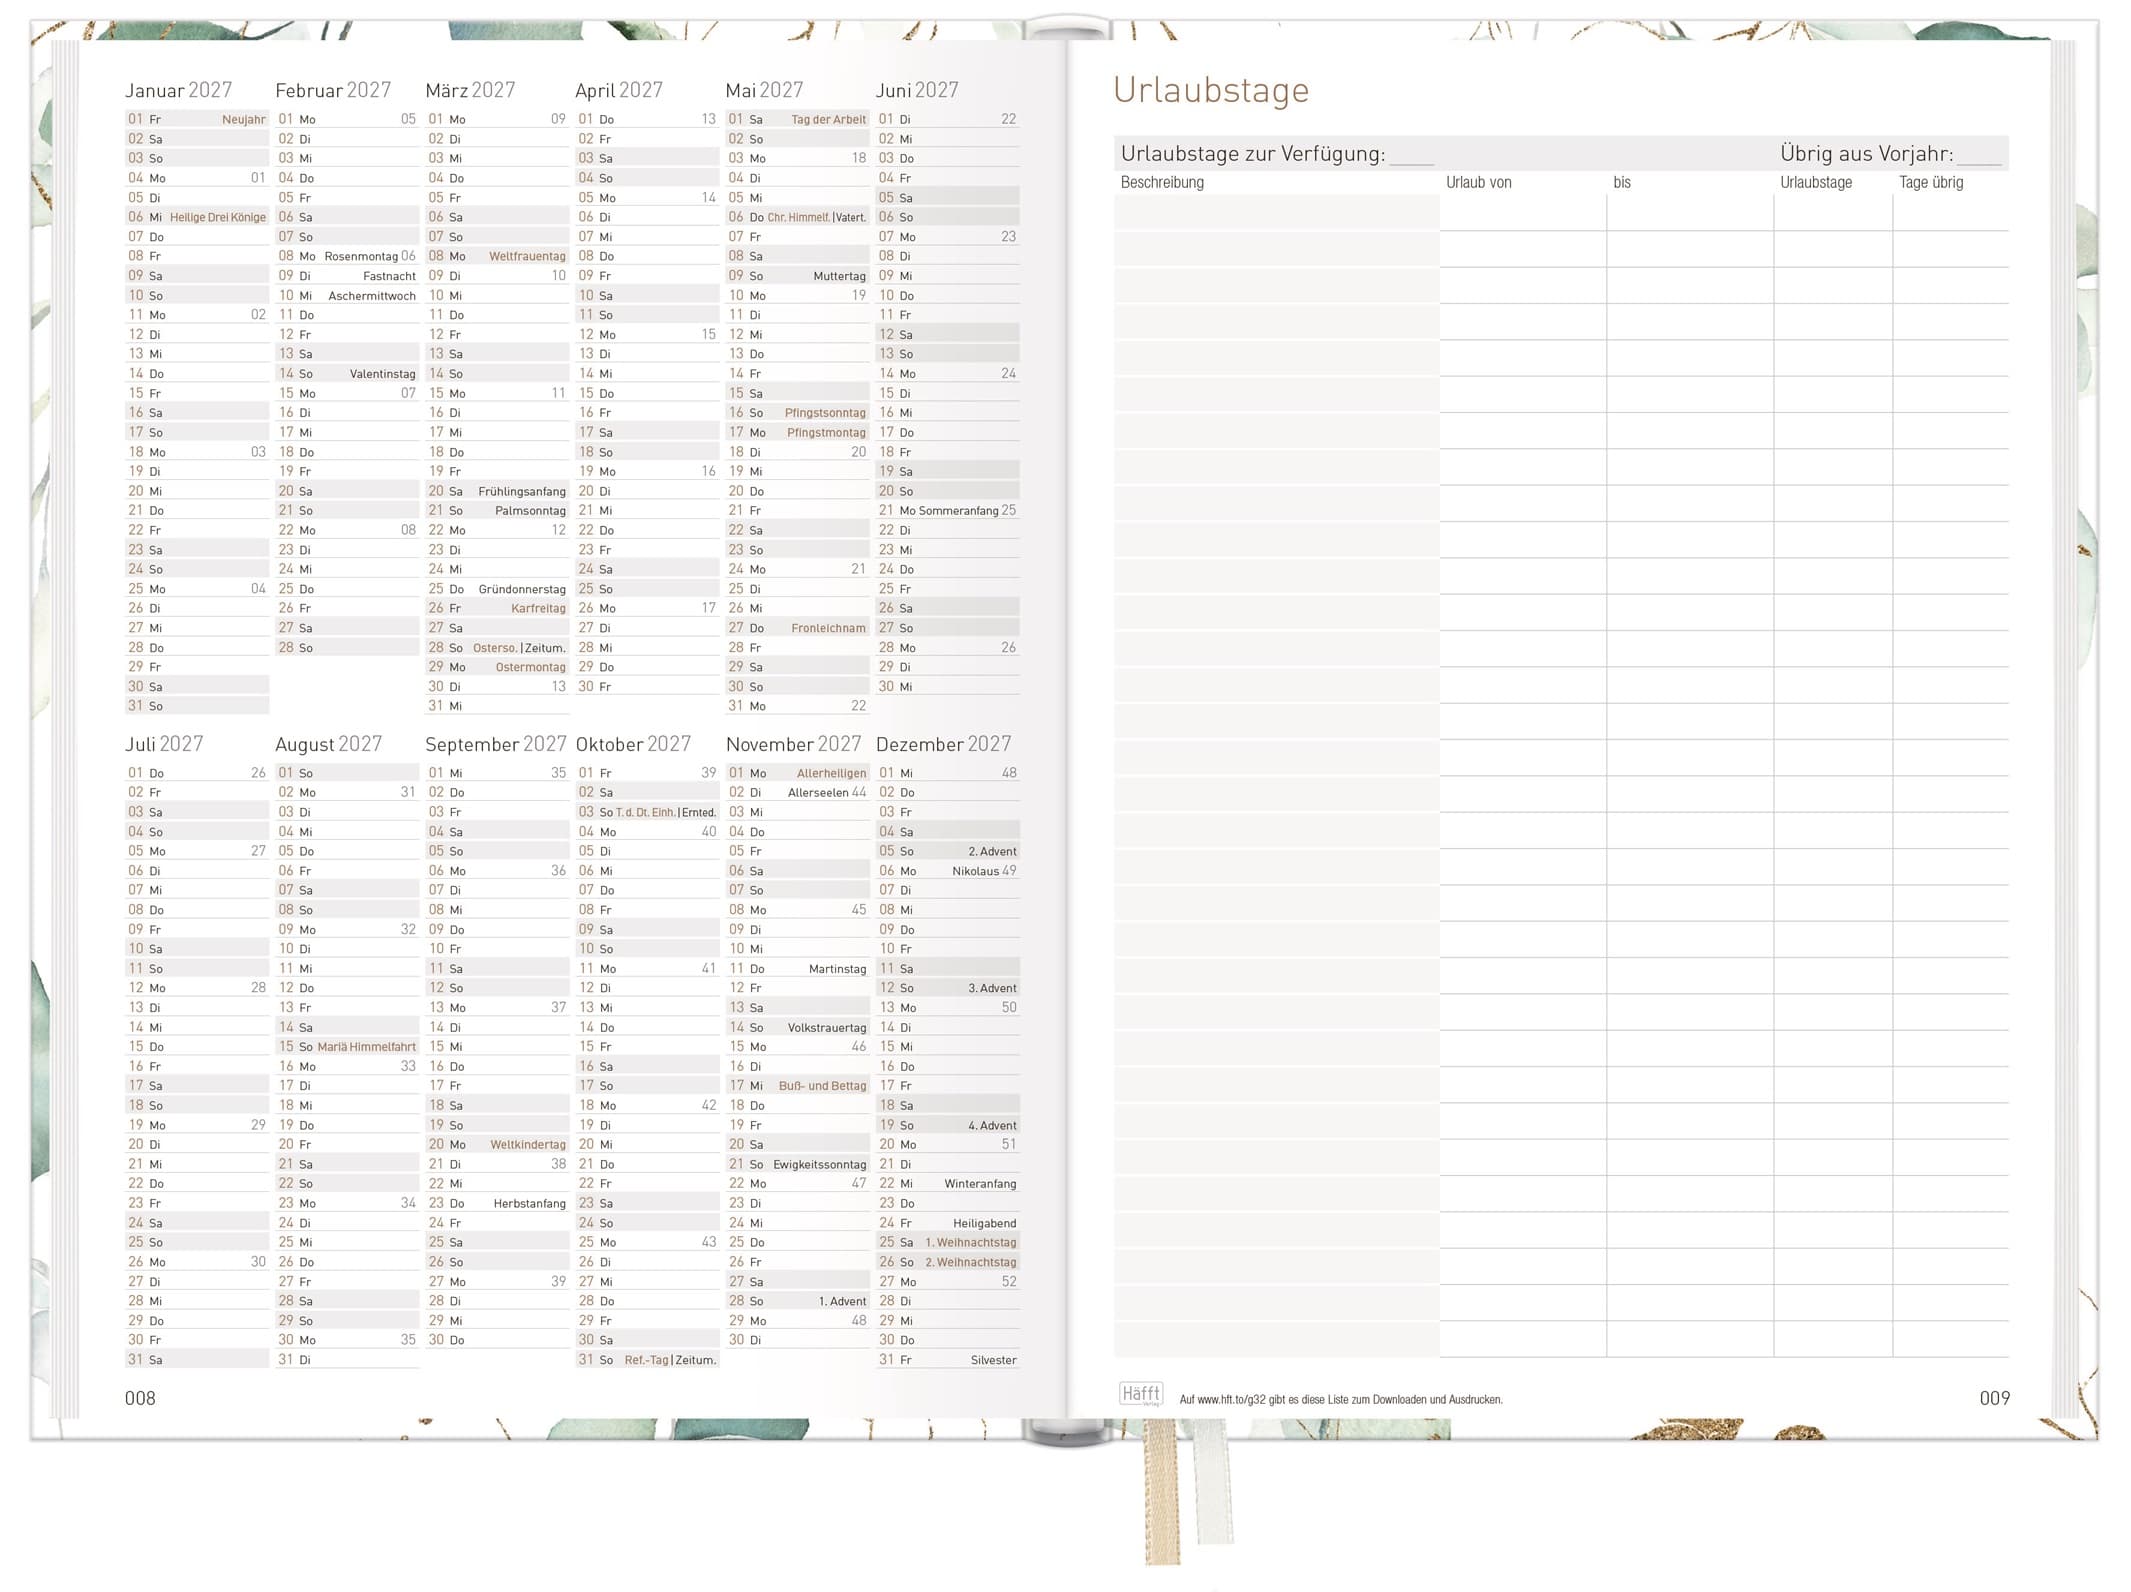Screen dimensions: 2131x1592
Task: Click the Übrig aus Vorjahr blank field
Action: coord(1979,156)
